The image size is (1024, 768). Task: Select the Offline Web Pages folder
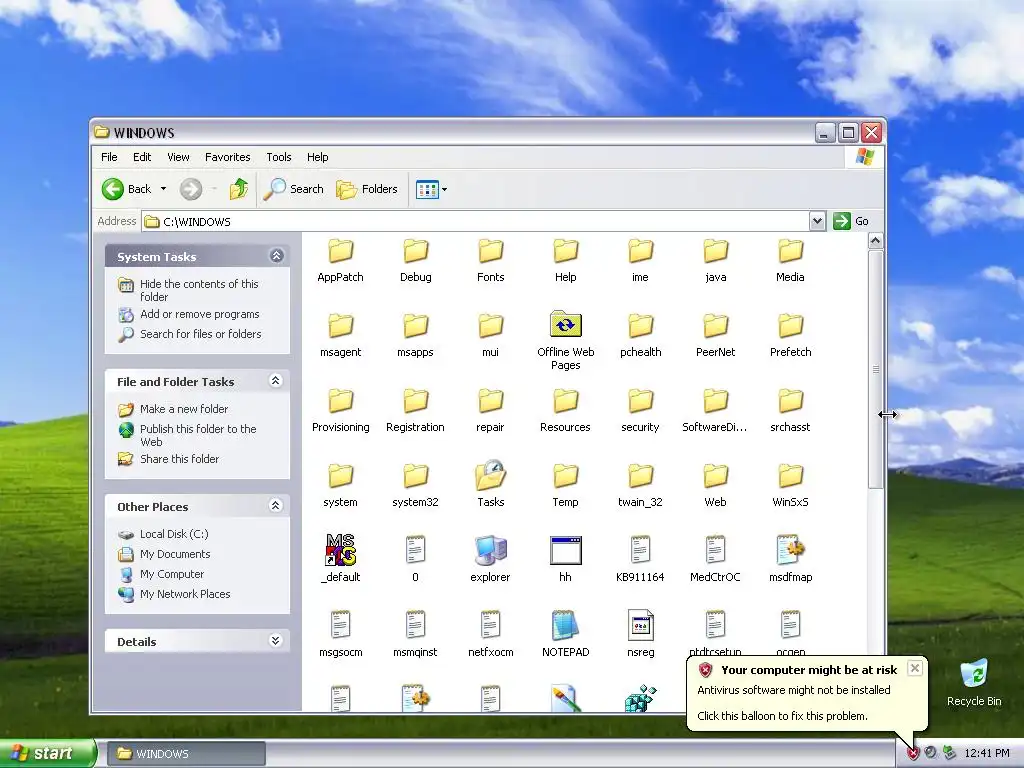(x=566, y=340)
